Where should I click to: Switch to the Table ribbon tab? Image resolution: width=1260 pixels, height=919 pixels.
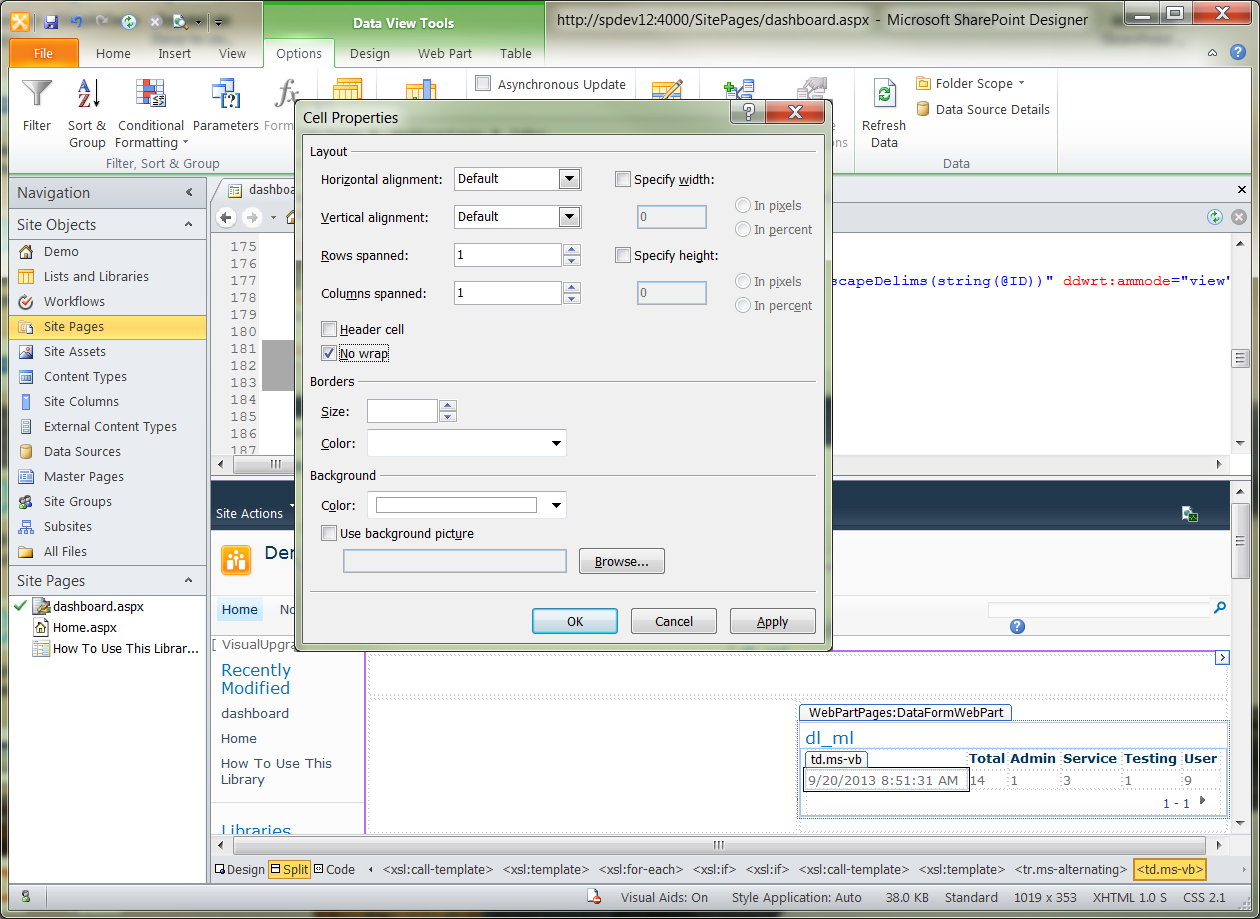click(x=516, y=54)
